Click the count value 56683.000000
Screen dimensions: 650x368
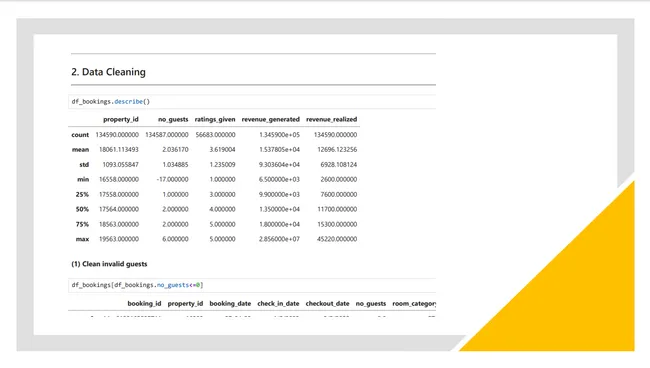[x=215, y=135]
